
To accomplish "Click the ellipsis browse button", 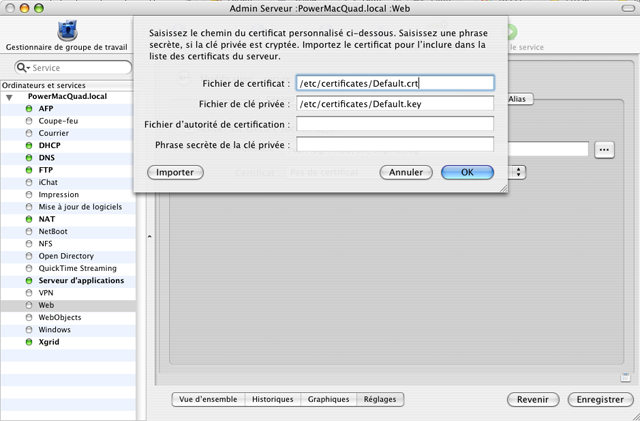I will tap(604, 149).
